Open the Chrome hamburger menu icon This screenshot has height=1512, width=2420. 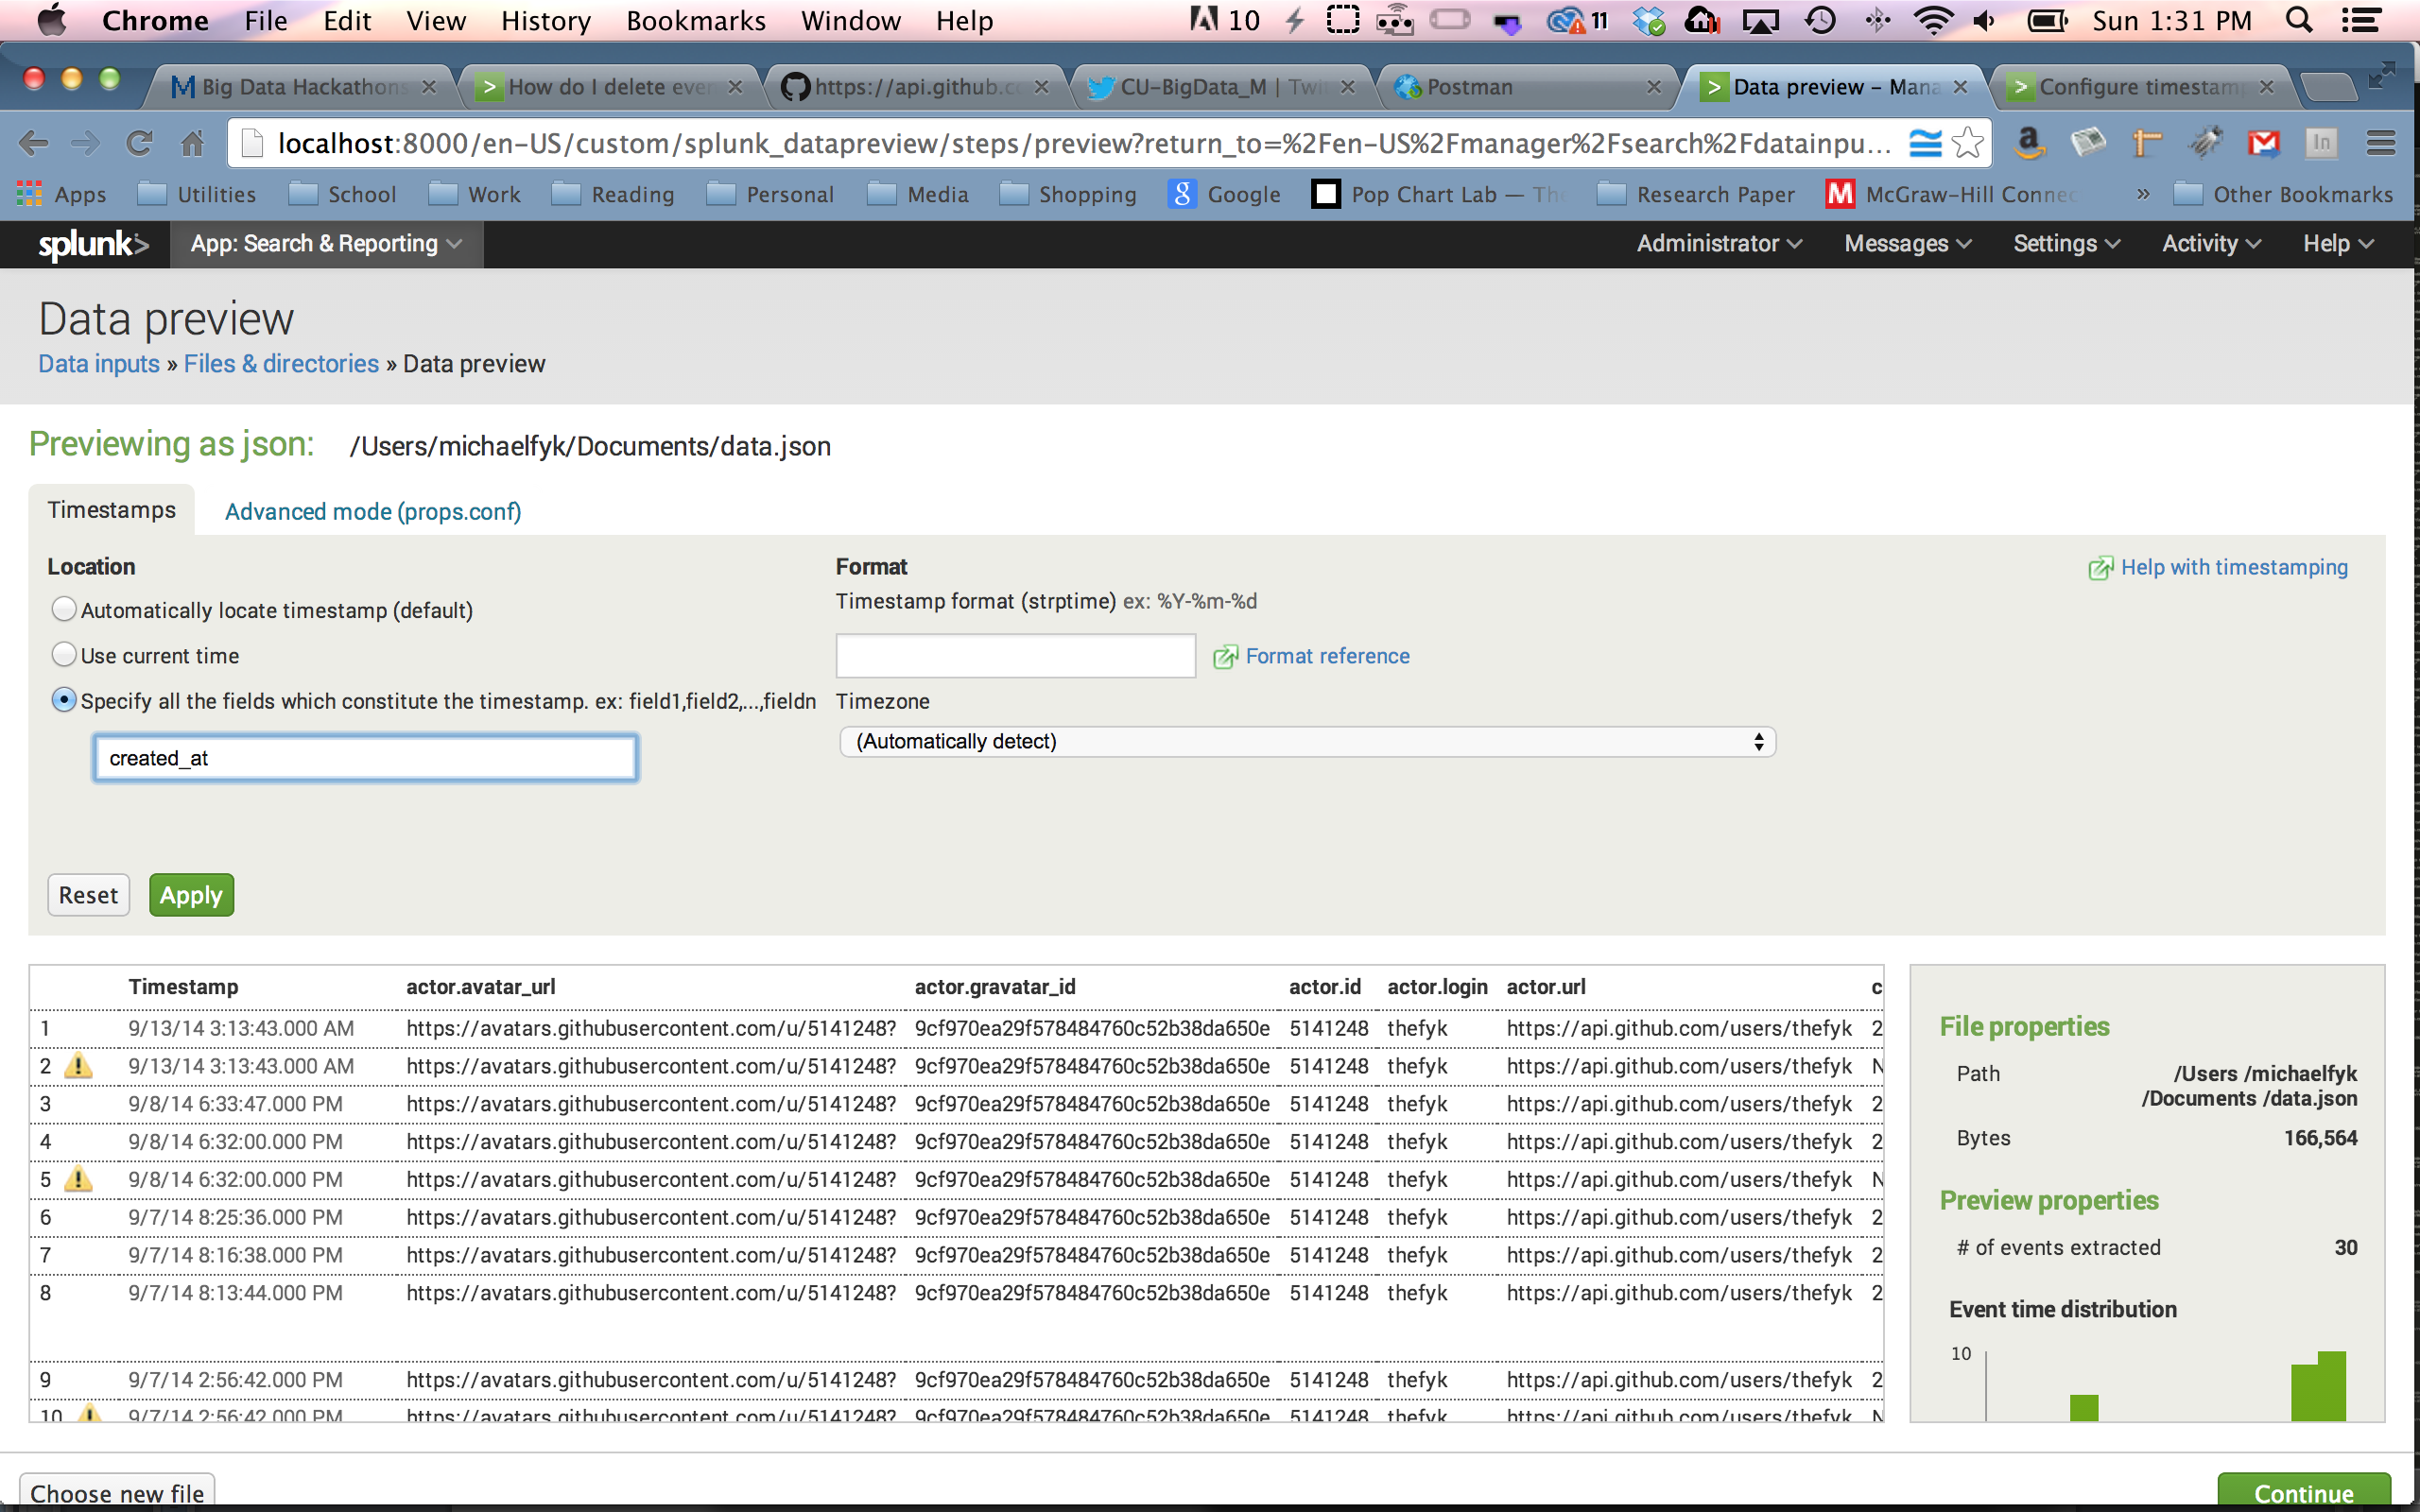[2381, 144]
